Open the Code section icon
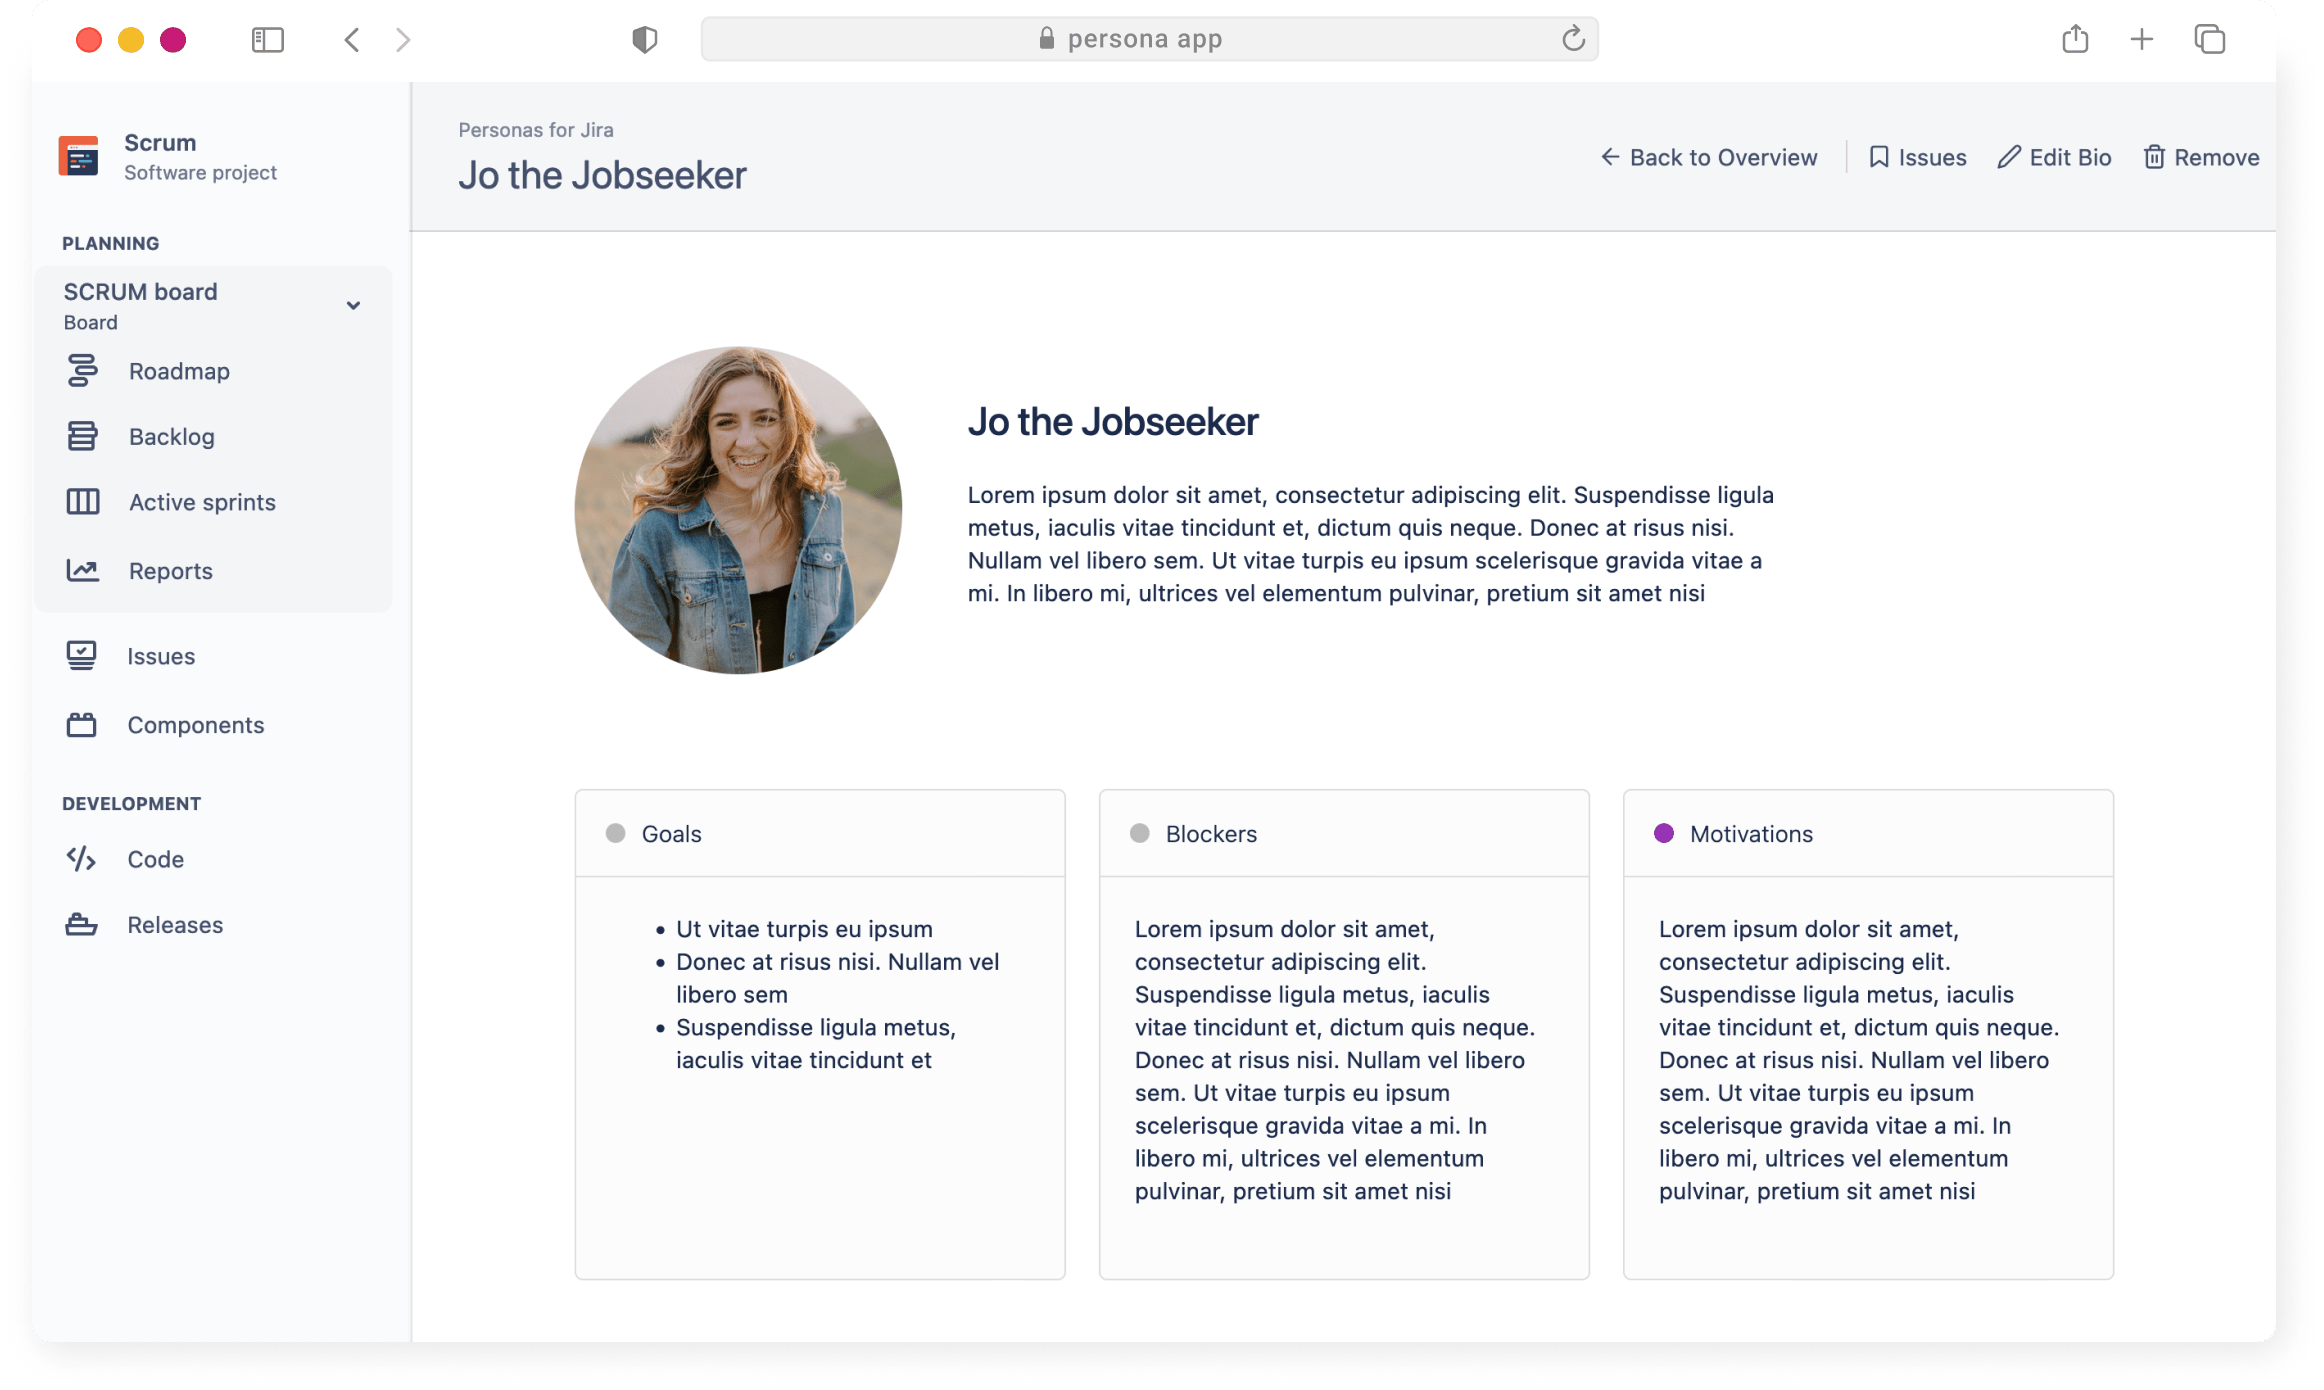 [x=81, y=859]
